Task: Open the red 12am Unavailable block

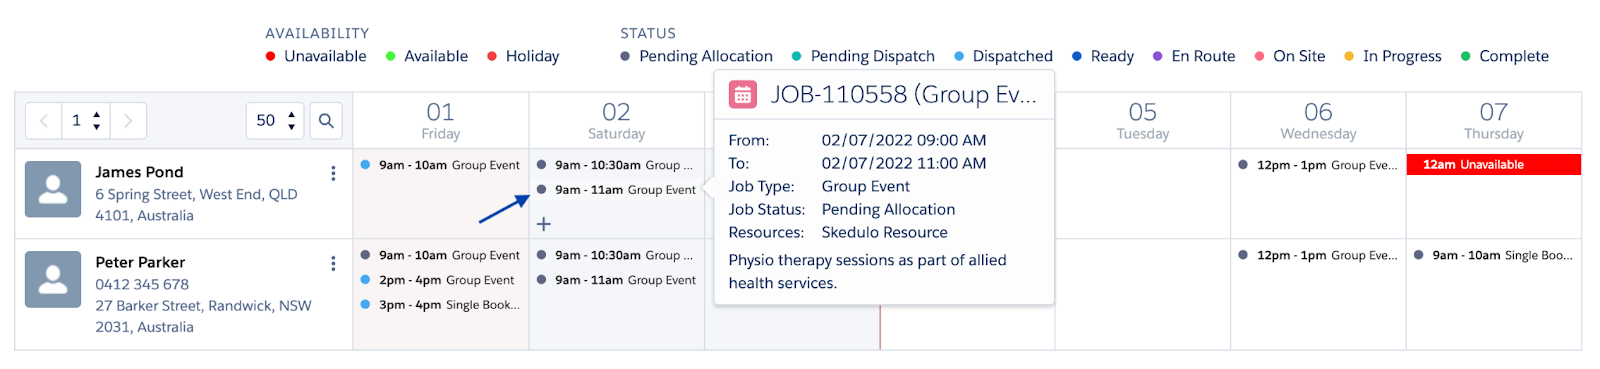Action: pos(1494,165)
